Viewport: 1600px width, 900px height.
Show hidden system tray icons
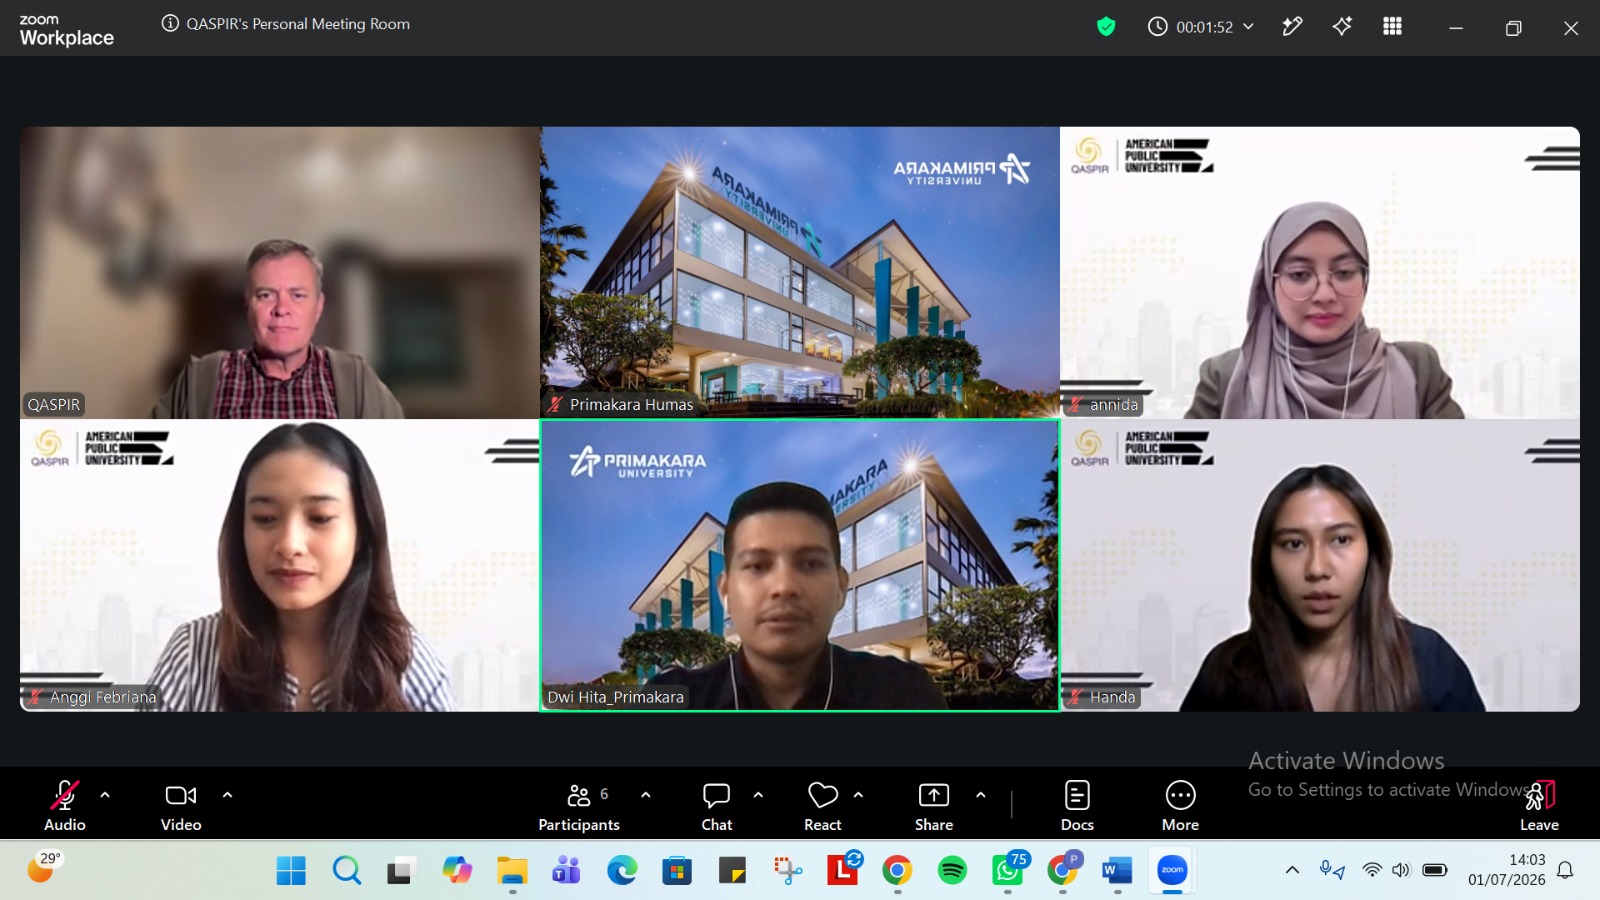coord(1292,870)
